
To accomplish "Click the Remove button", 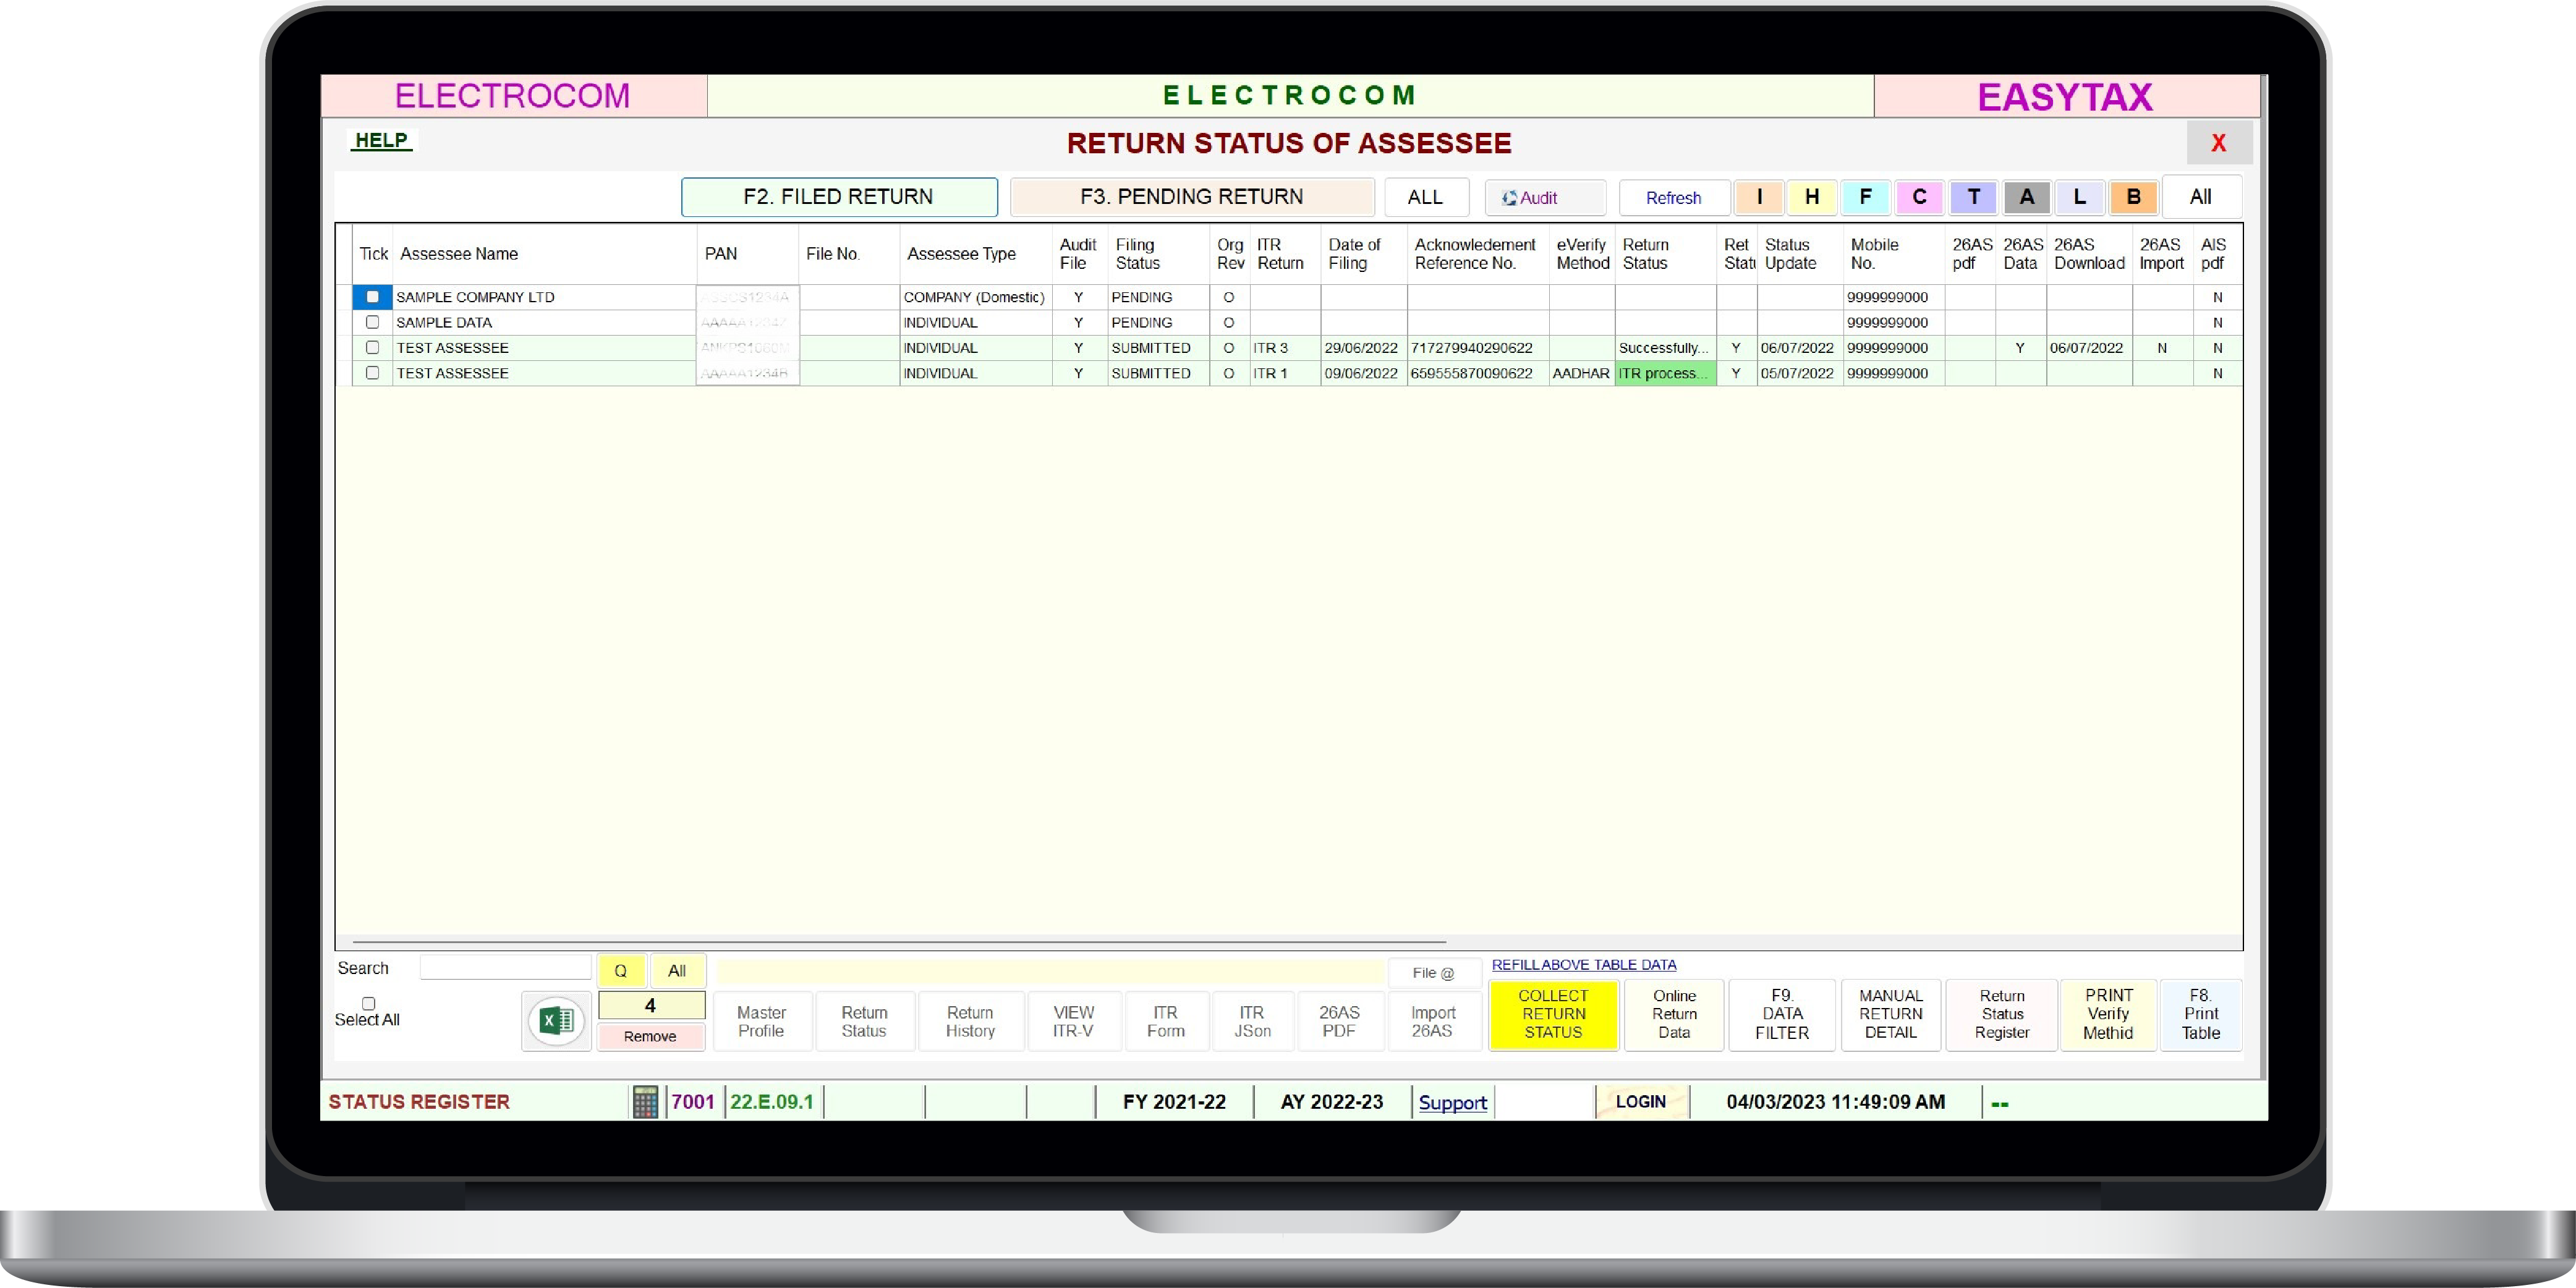I will pyautogui.click(x=650, y=1036).
